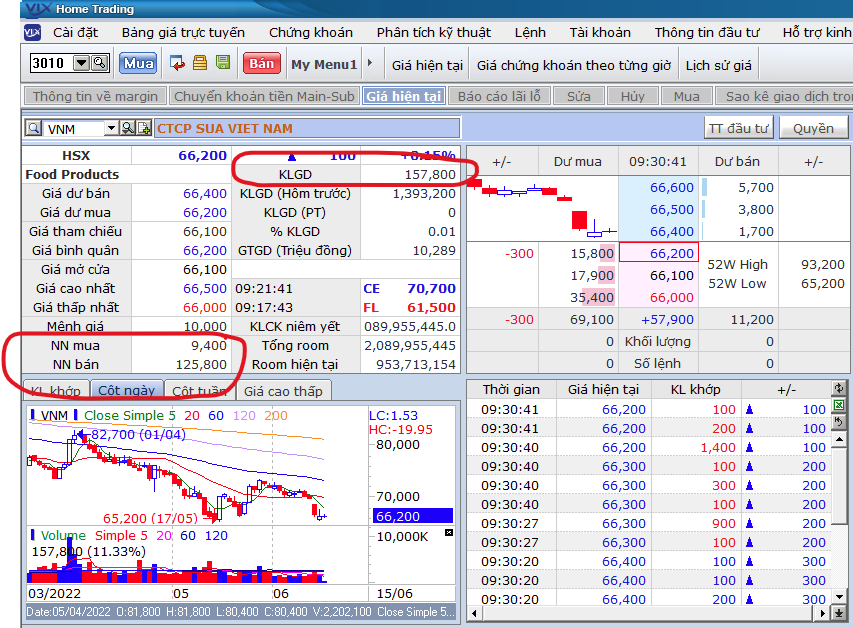Click the refresh arrows icon above trade list
The height and width of the screenshot is (628, 853).
[x=839, y=388]
